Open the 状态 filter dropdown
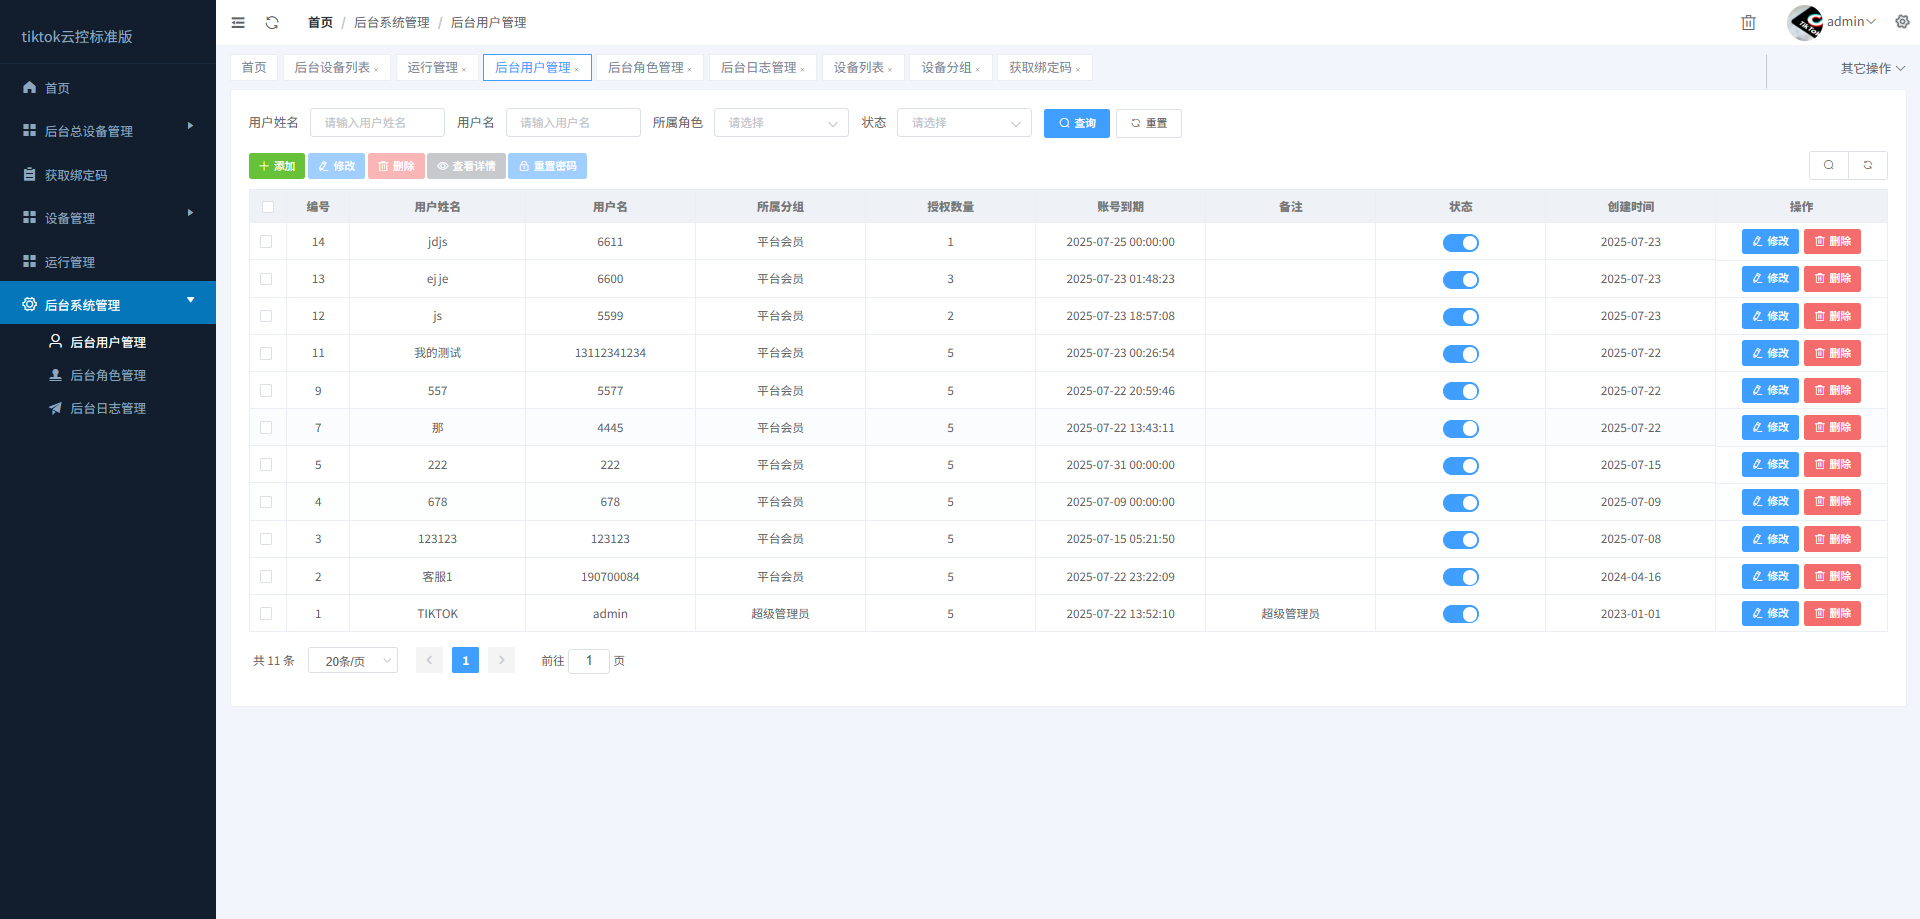1920x919 pixels. point(964,123)
